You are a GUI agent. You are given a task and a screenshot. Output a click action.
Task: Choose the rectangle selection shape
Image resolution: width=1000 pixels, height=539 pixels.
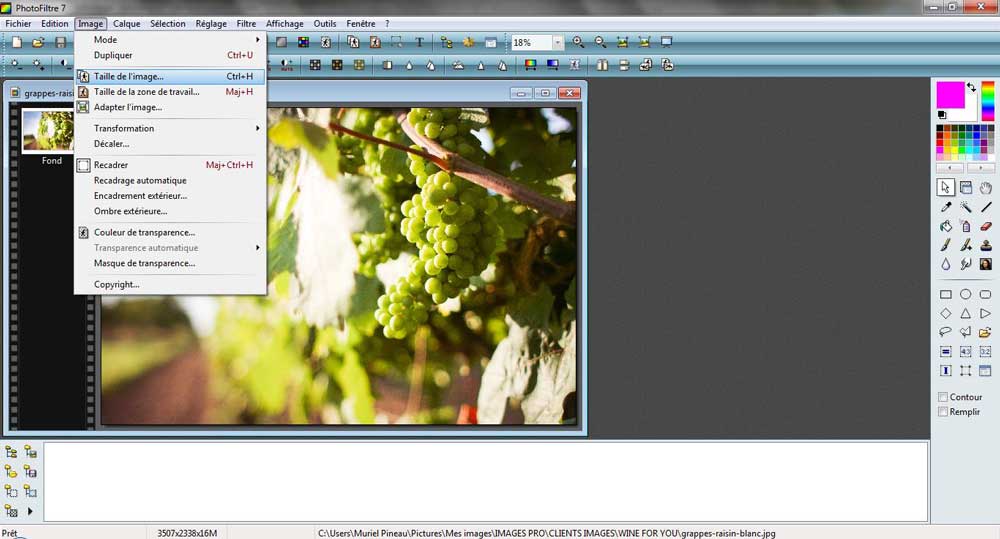pos(946,294)
